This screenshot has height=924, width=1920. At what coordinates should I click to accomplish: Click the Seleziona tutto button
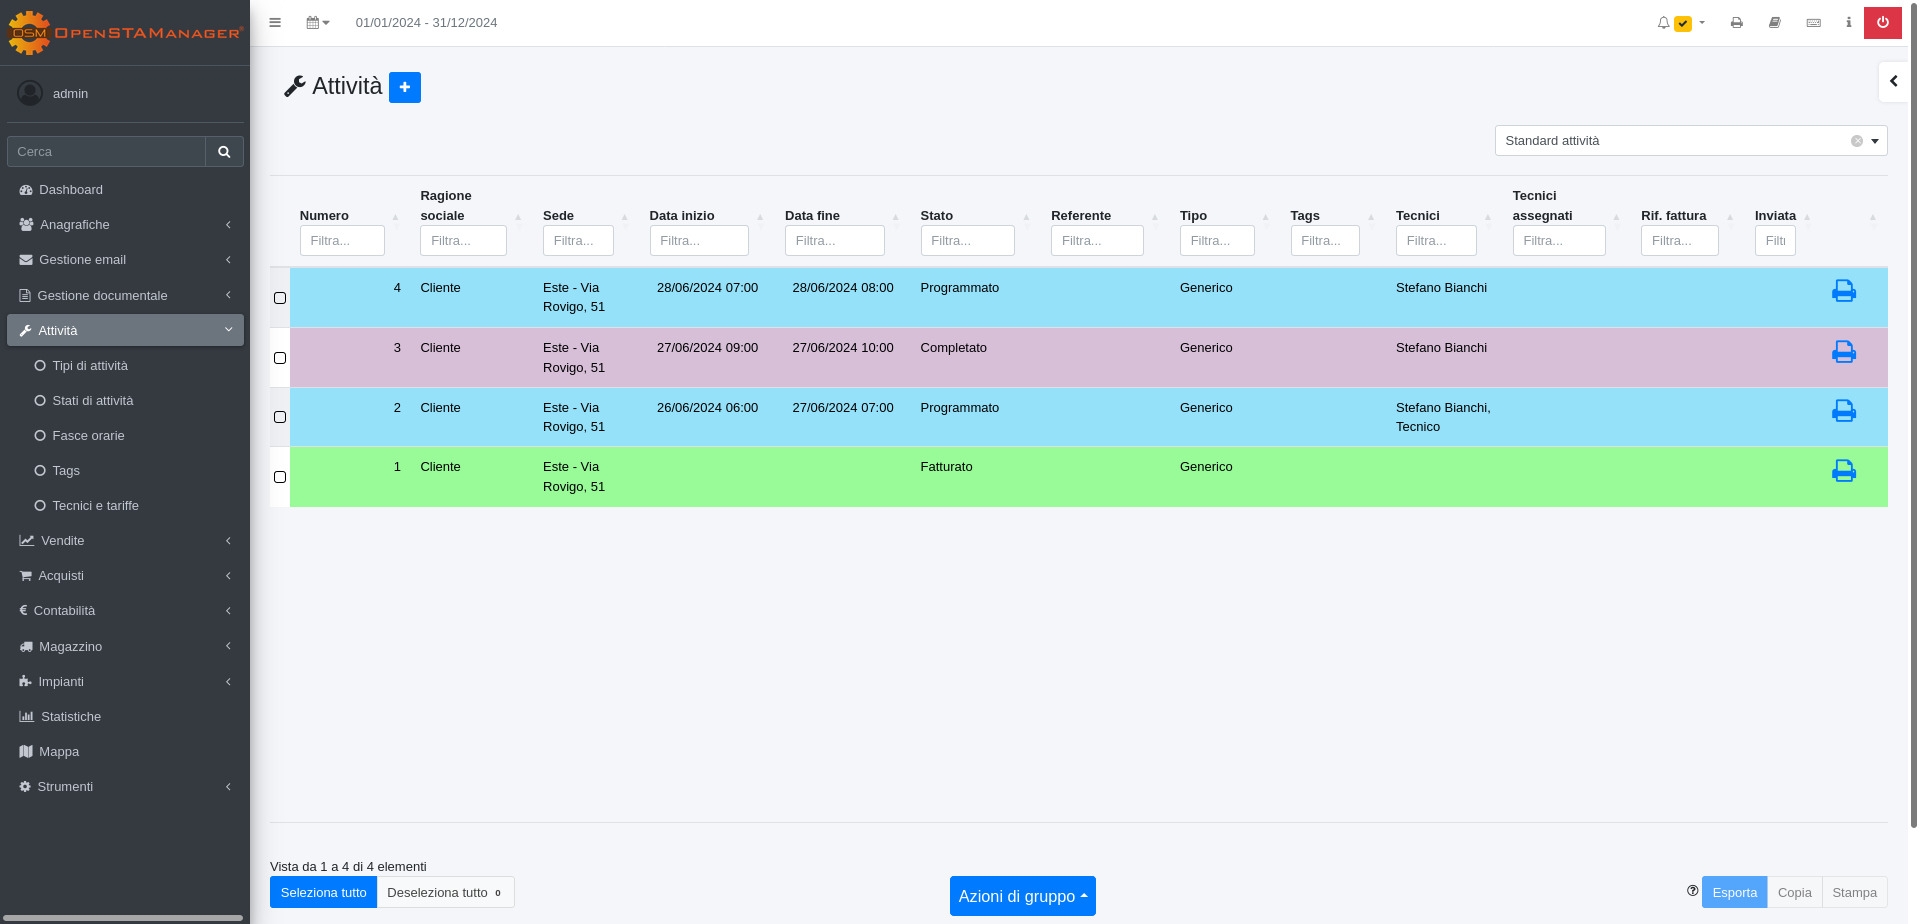pyautogui.click(x=323, y=892)
